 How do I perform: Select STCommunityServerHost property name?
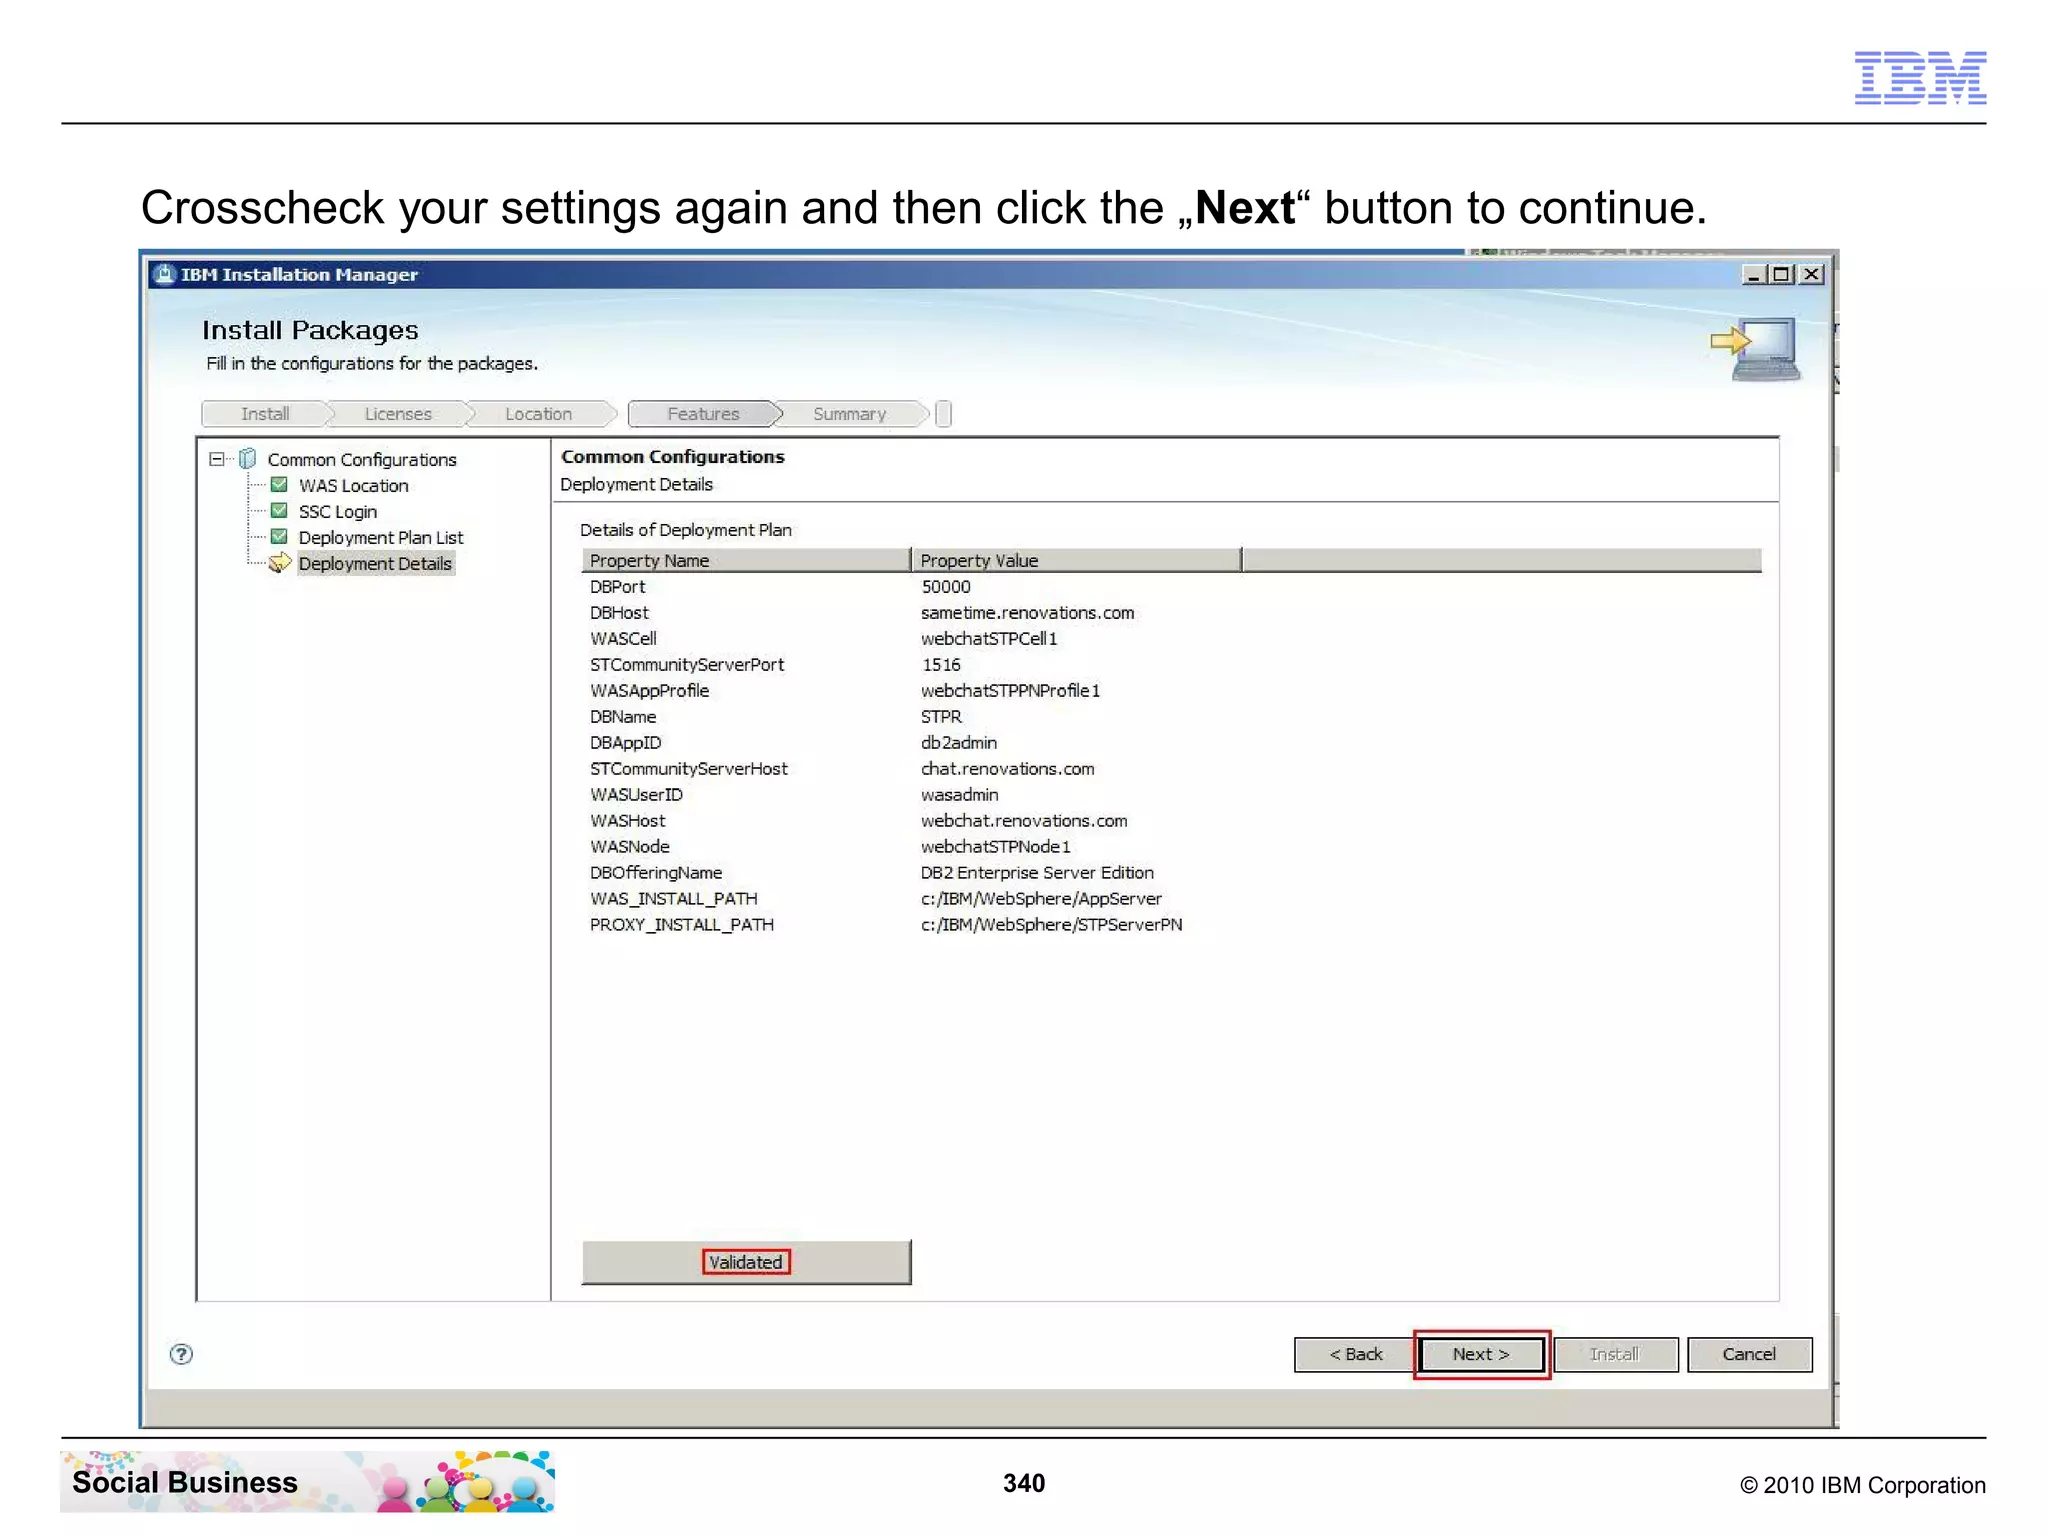(689, 769)
